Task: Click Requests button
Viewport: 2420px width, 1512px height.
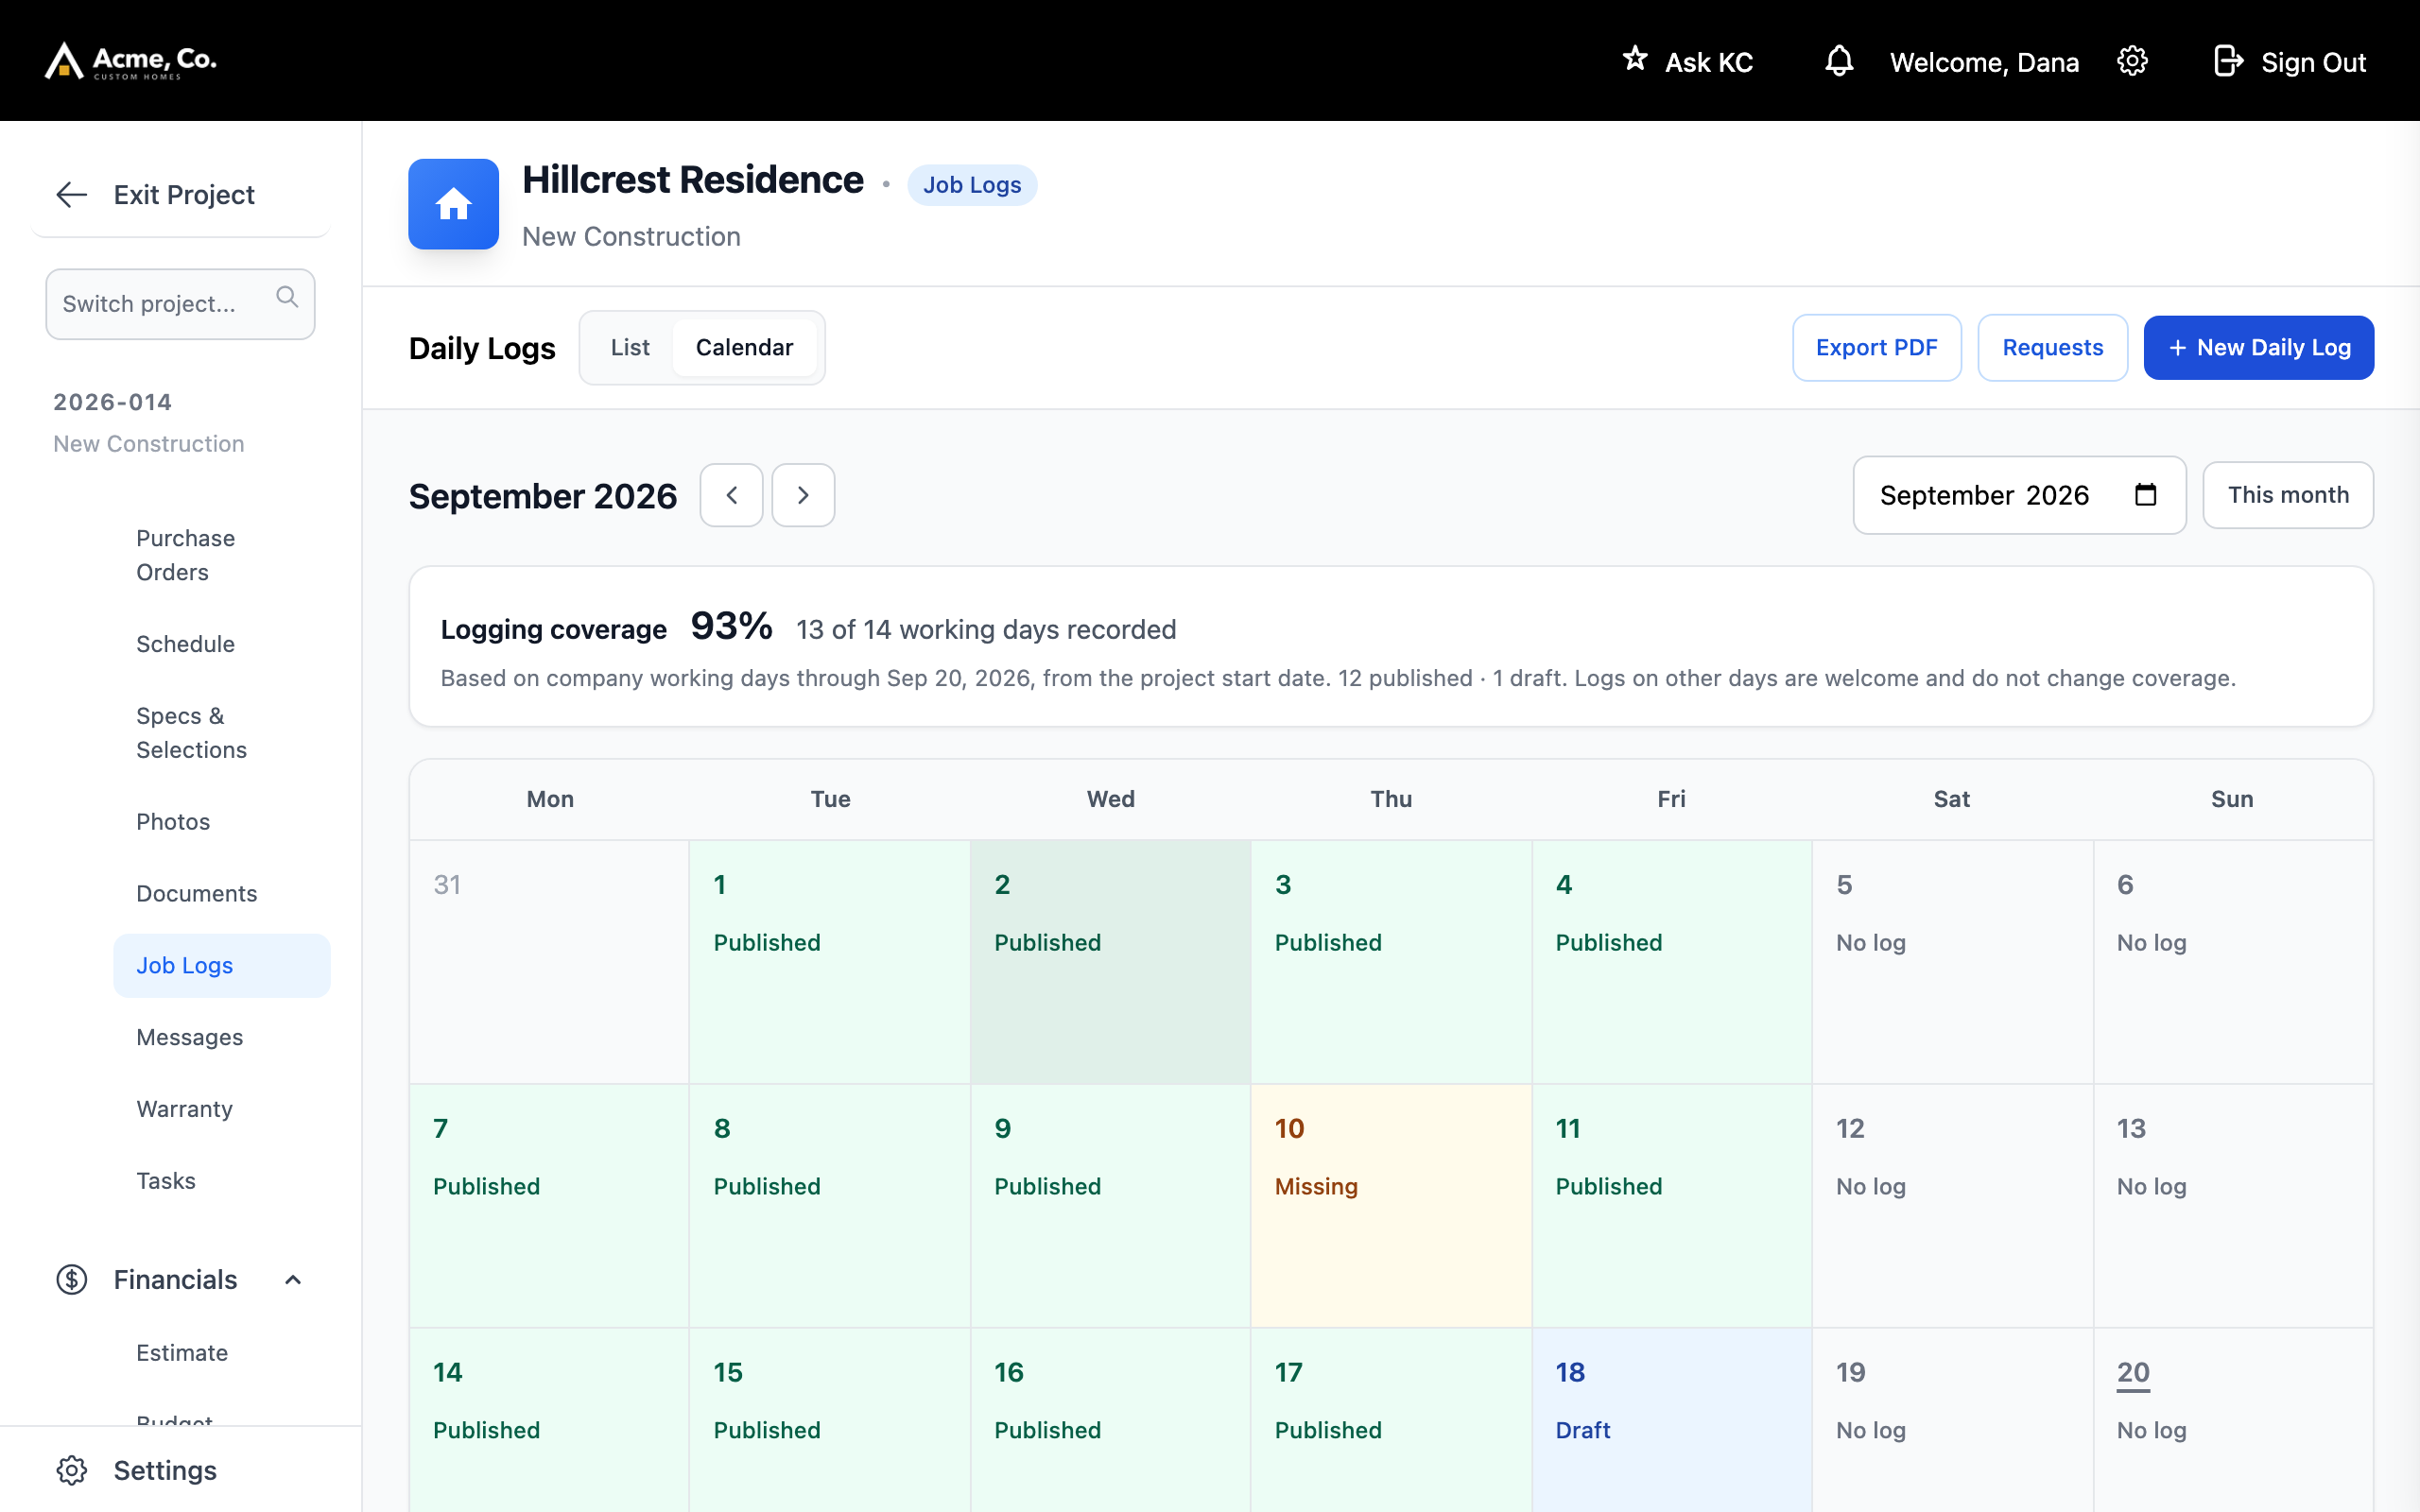Action: click(x=2052, y=347)
